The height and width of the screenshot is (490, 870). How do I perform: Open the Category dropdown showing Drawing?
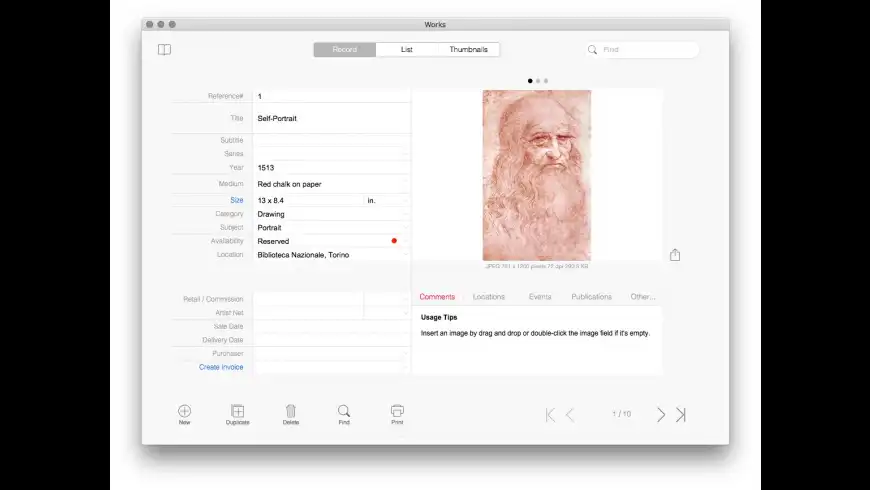pos(331,214)
